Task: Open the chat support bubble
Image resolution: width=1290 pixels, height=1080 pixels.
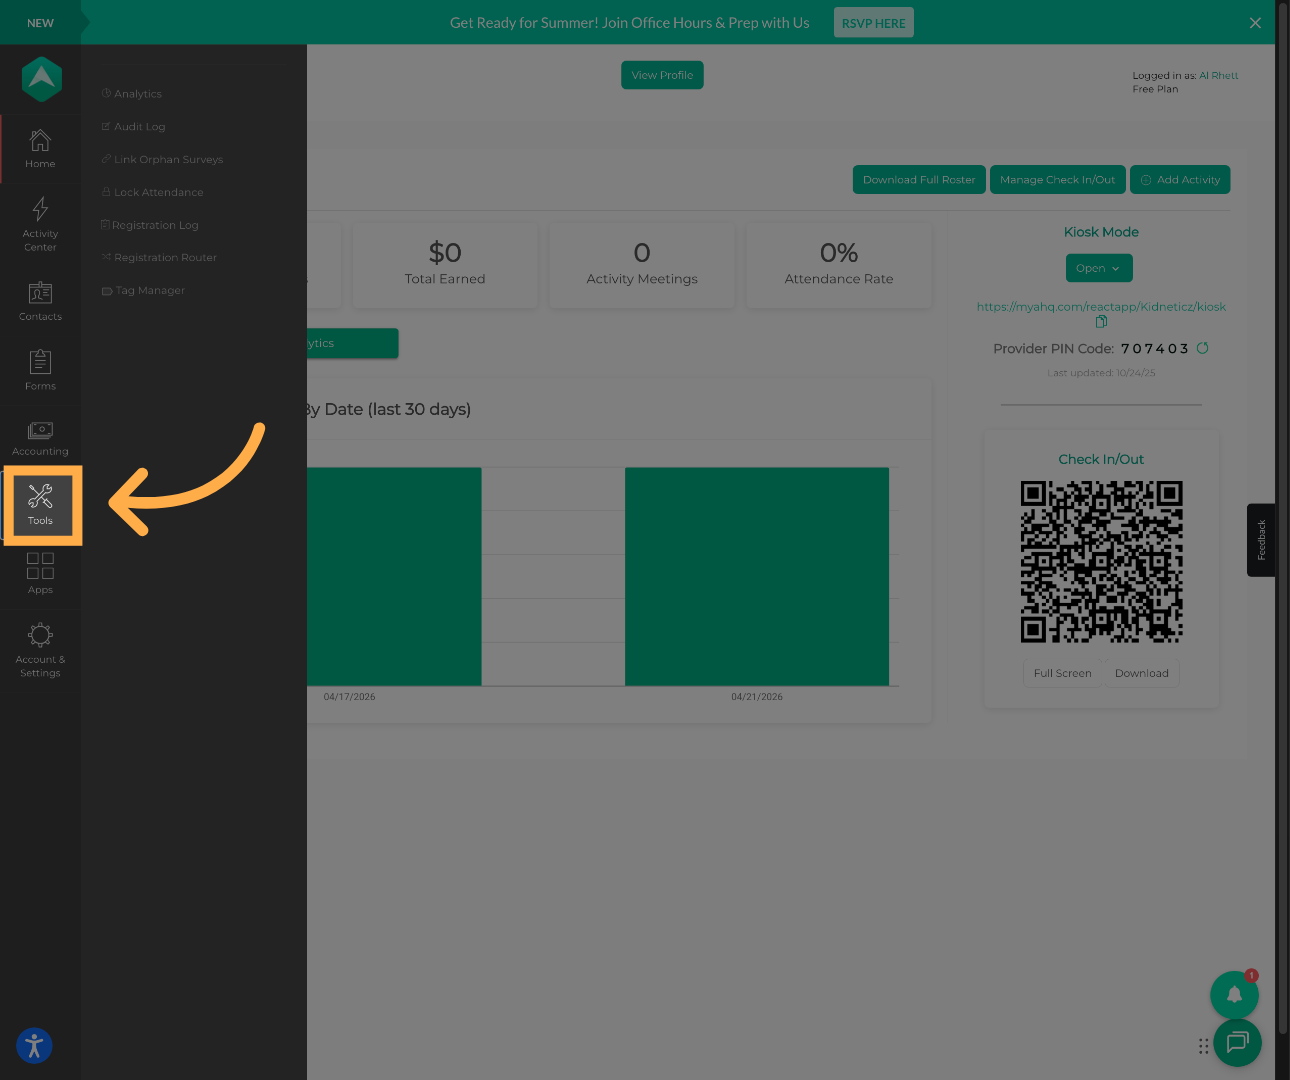Action: [x=1237, y=1043]
